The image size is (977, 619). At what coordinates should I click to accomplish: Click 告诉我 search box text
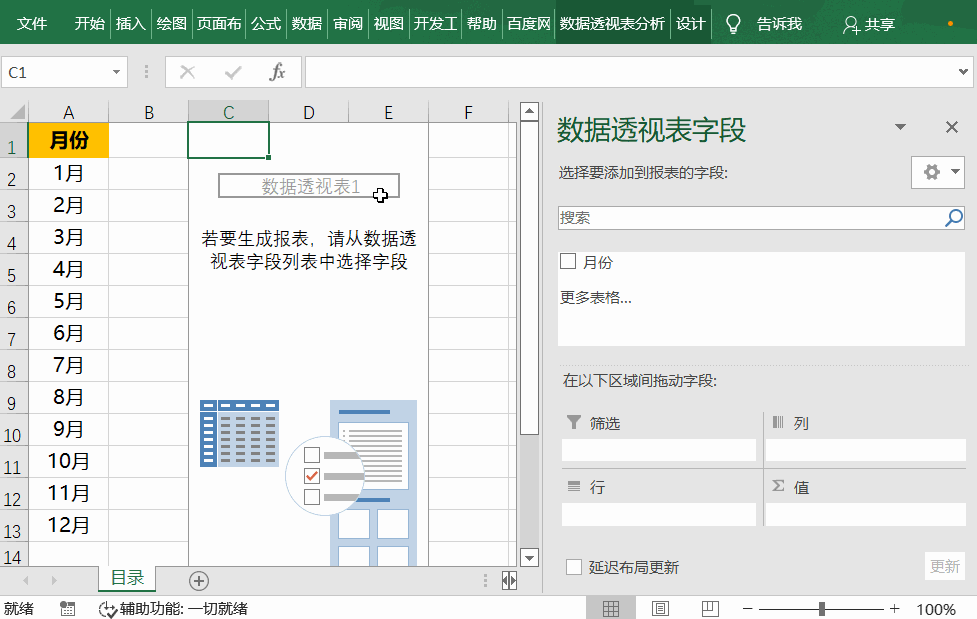pos(779,24)
